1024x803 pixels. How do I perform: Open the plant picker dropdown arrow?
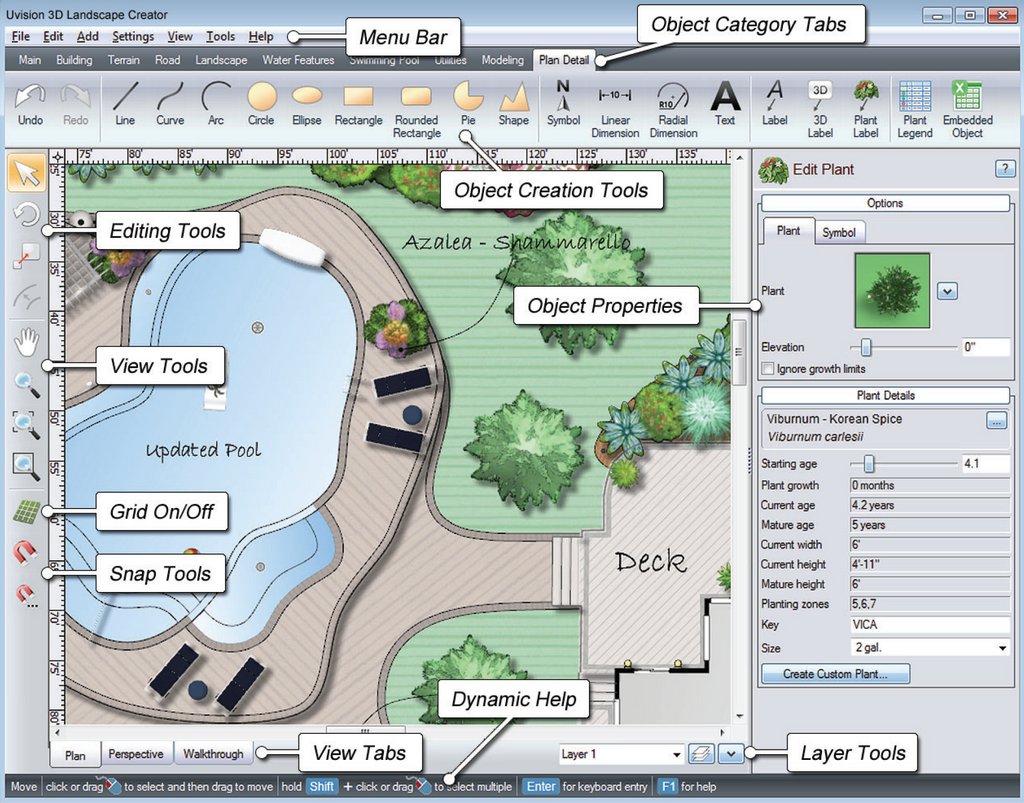(947, 291)
